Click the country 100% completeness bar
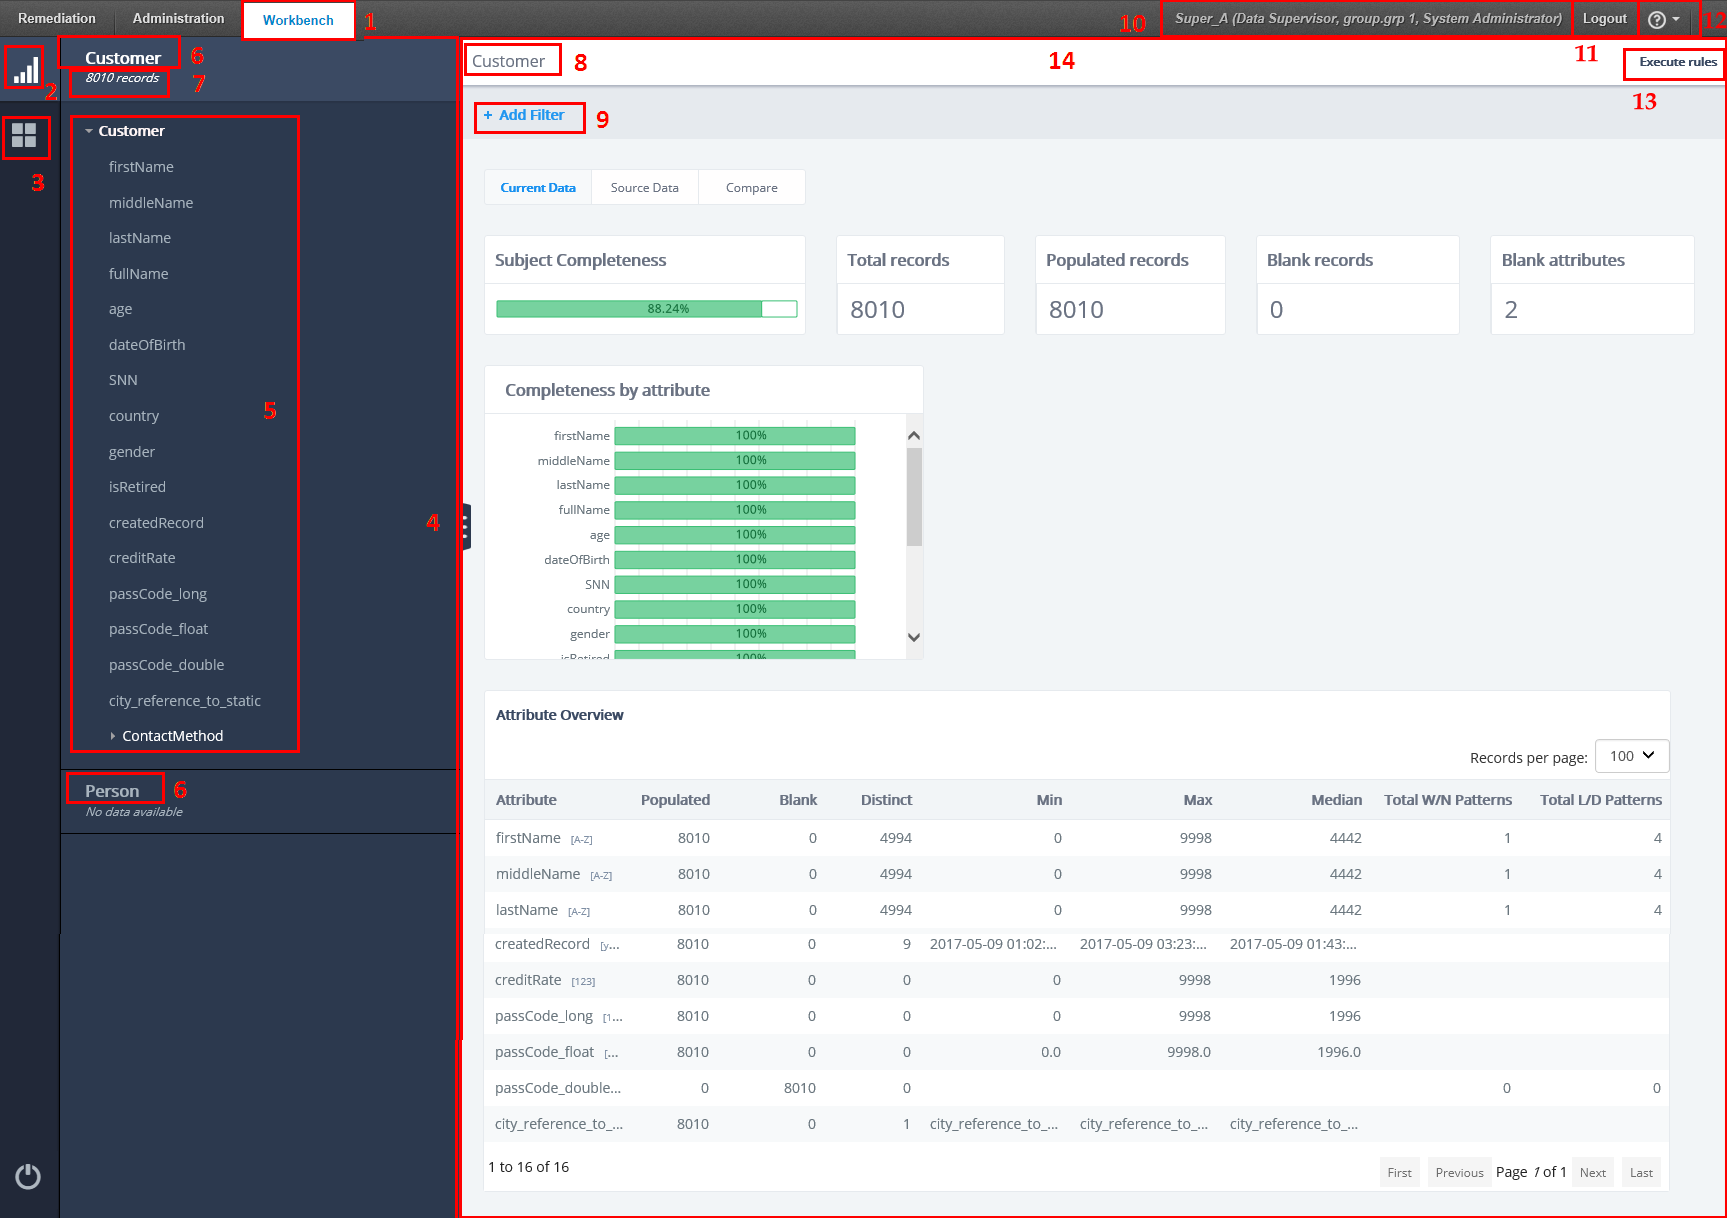Screen dimensions: 1727x1218 point(734,609)
